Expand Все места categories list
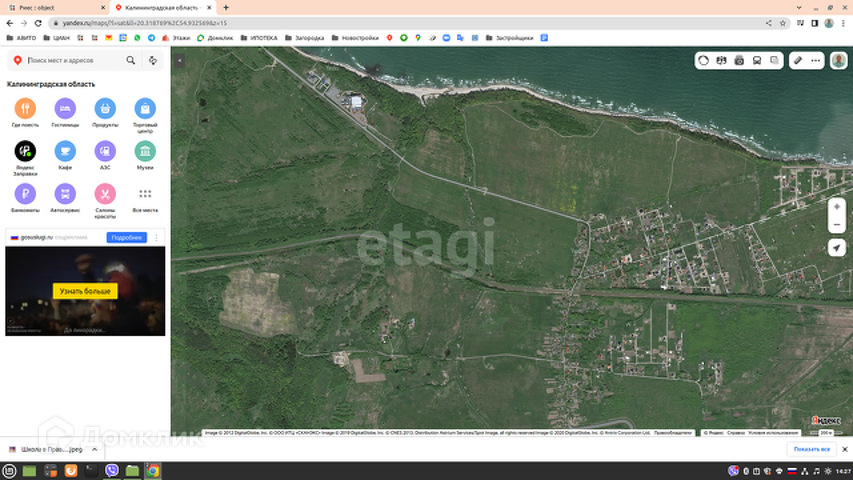The height and width of the screenshot is (480, 853). [x=145, y=194]
